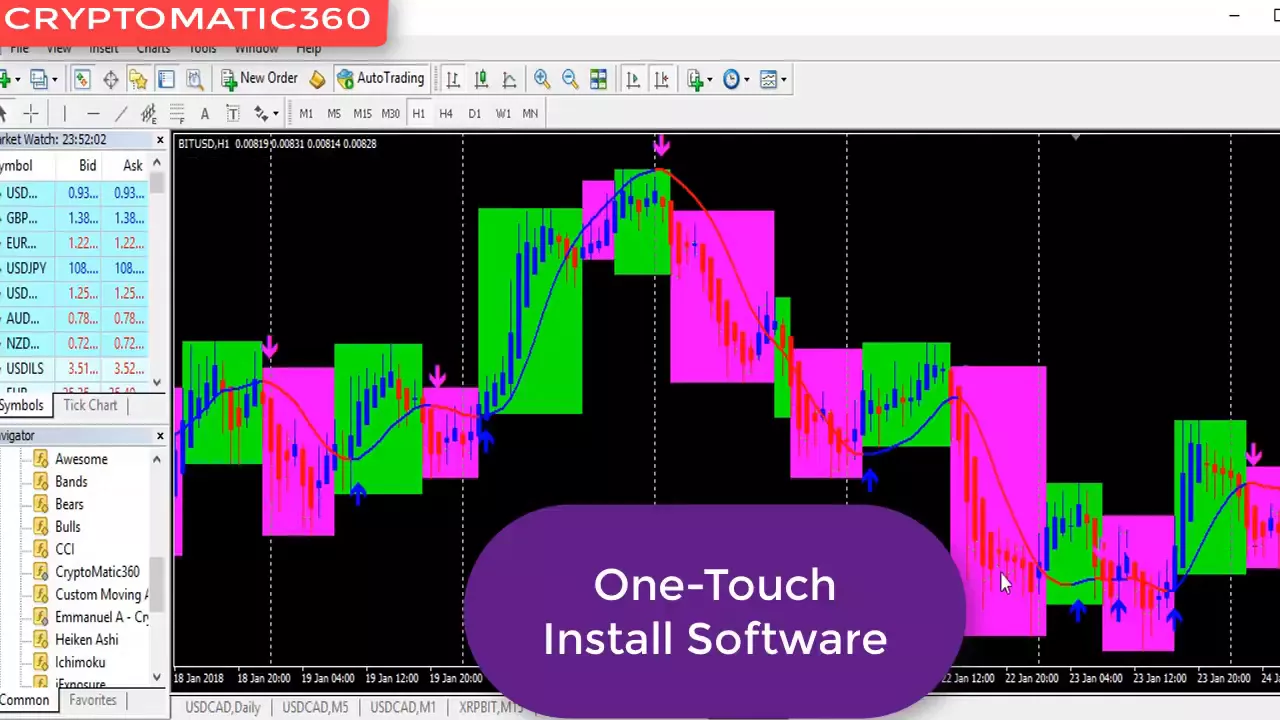Close the Market Watch panel
1280x720 pixels.
click(x=159, y=140)
